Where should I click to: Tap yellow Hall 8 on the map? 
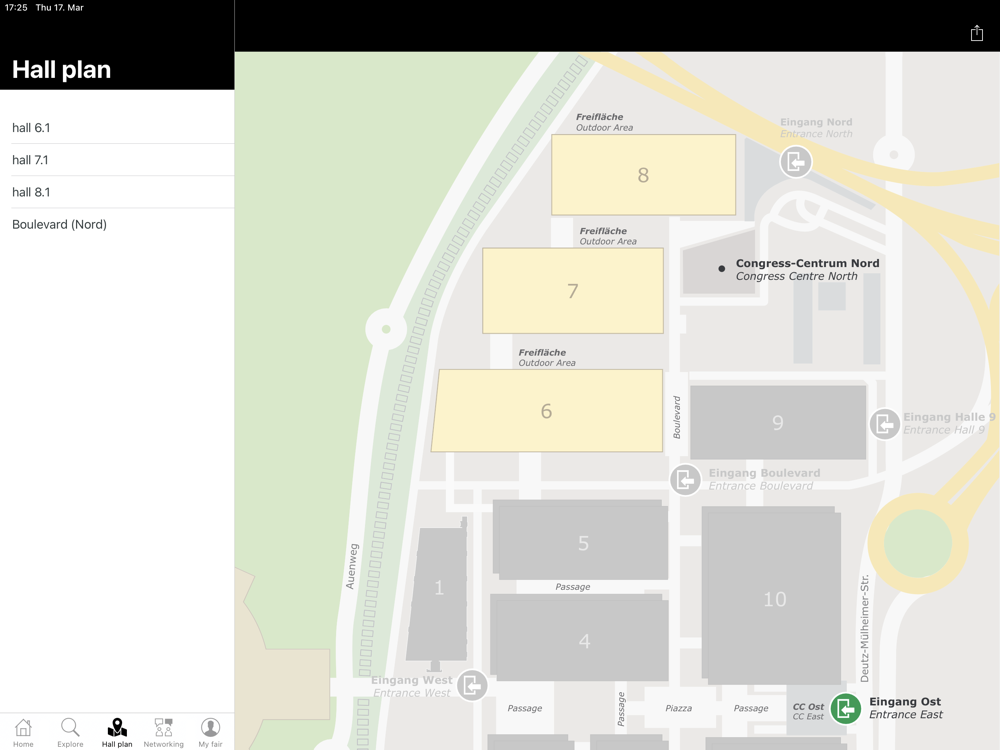(x=643, y=175)
